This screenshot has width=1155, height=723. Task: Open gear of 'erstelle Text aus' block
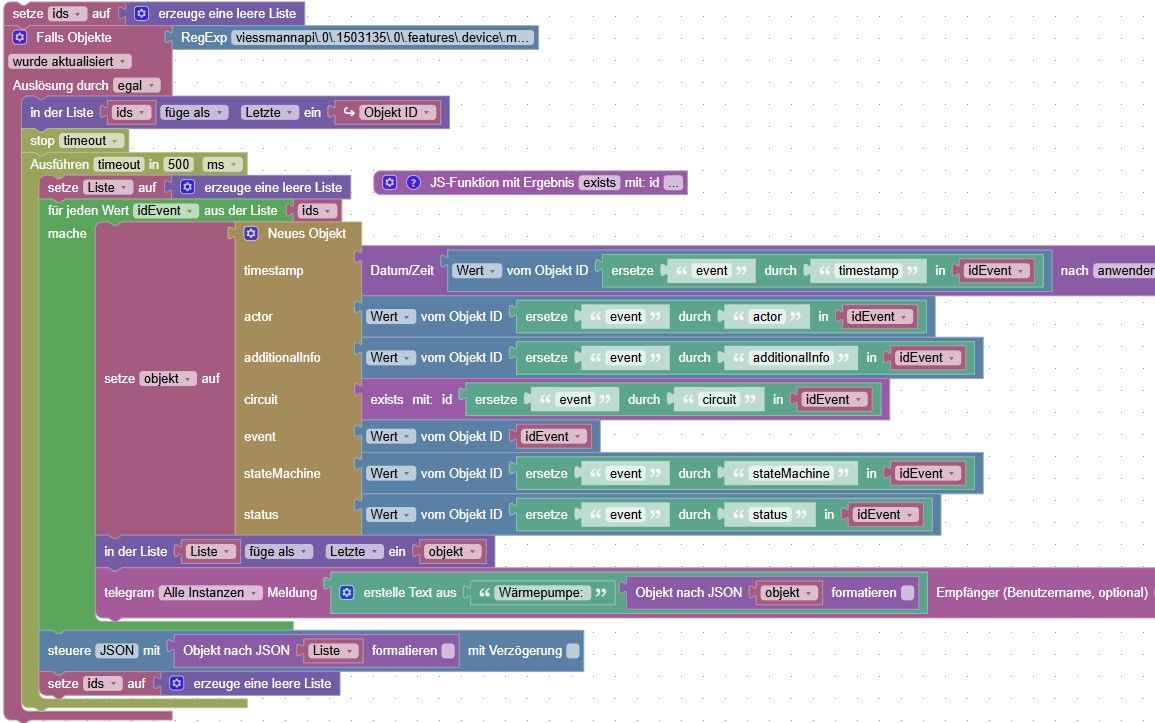(347, 593)
